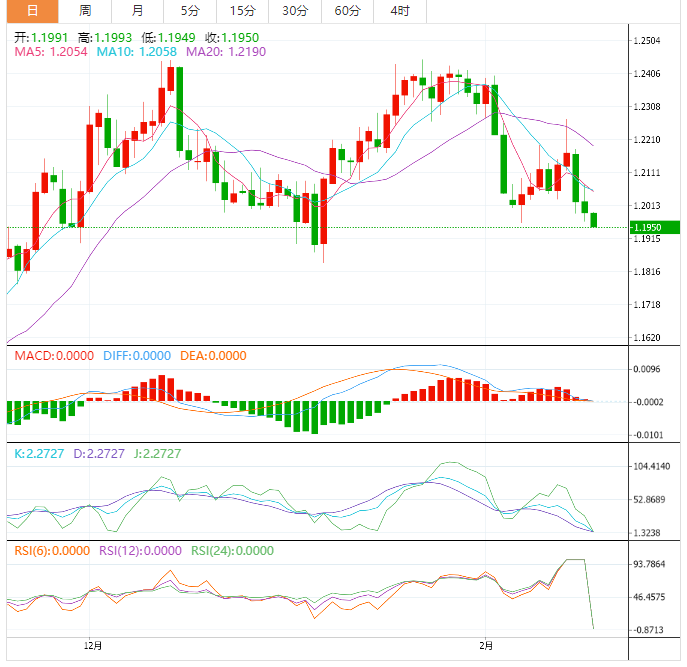Click the DEA value label
This screenshot has width=687, height=667.
tap(214, 356)
